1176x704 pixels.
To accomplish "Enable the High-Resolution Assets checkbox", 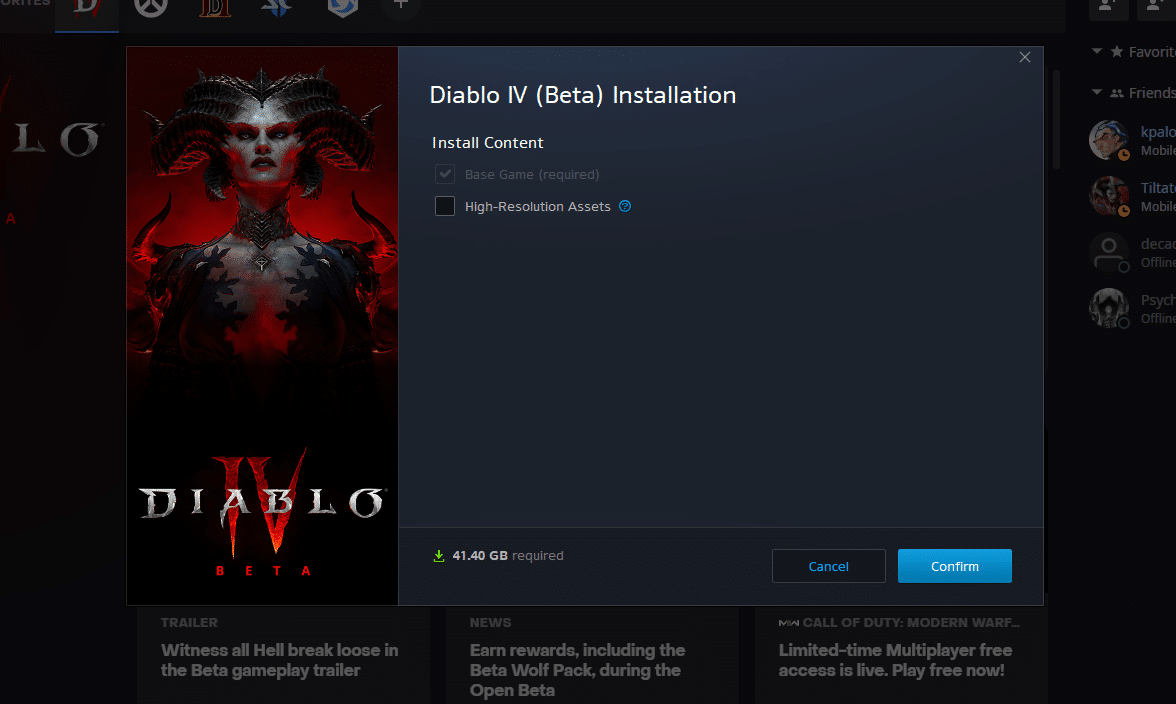I will point(445,206).
